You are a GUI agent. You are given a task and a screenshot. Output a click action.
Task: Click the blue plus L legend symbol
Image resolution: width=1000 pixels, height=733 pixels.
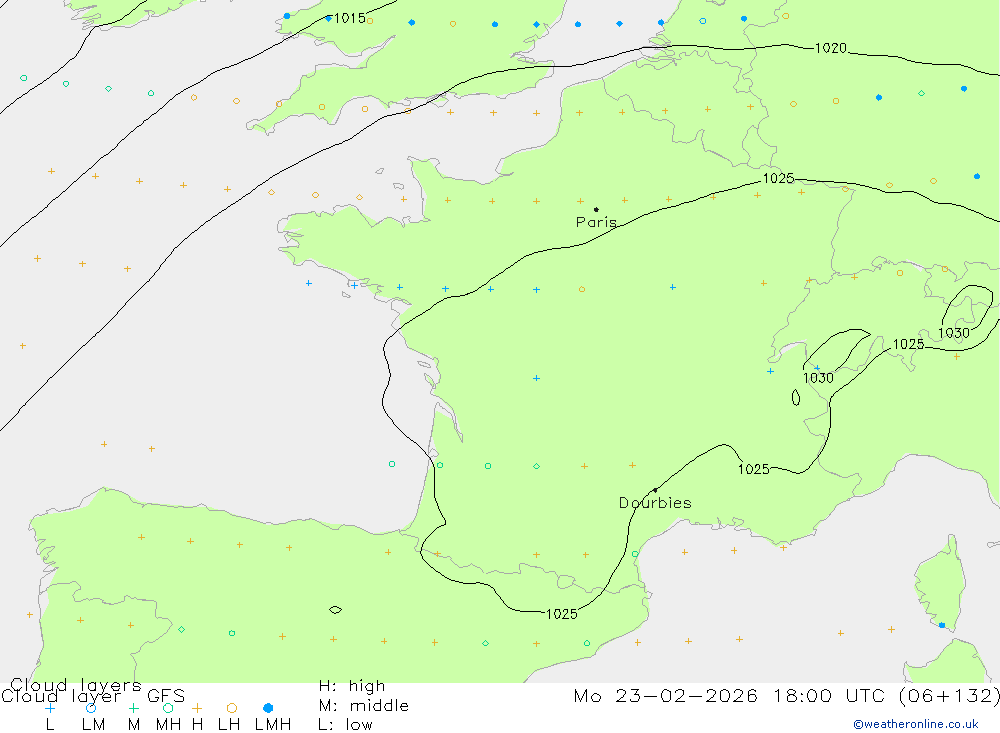[x=50, y=708]
